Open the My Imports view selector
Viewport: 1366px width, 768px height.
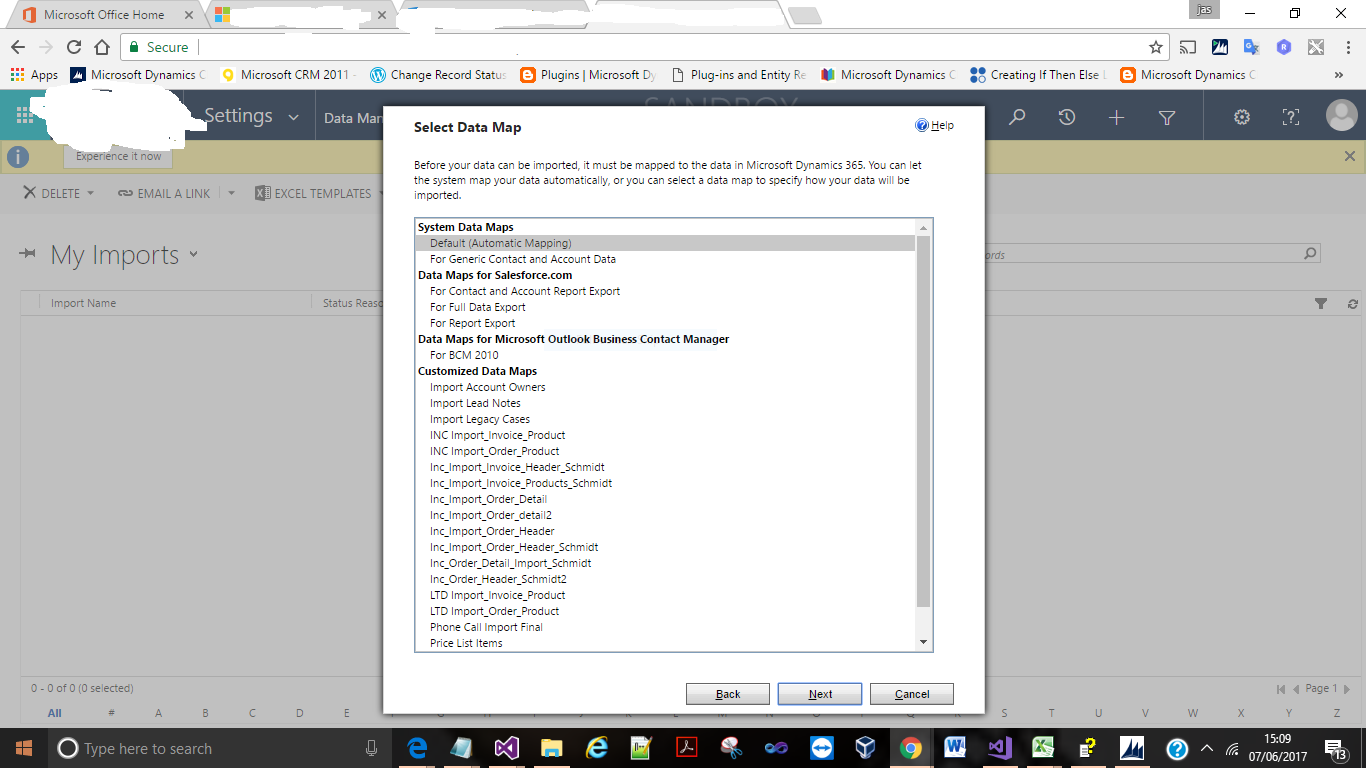tap(194, 254)
